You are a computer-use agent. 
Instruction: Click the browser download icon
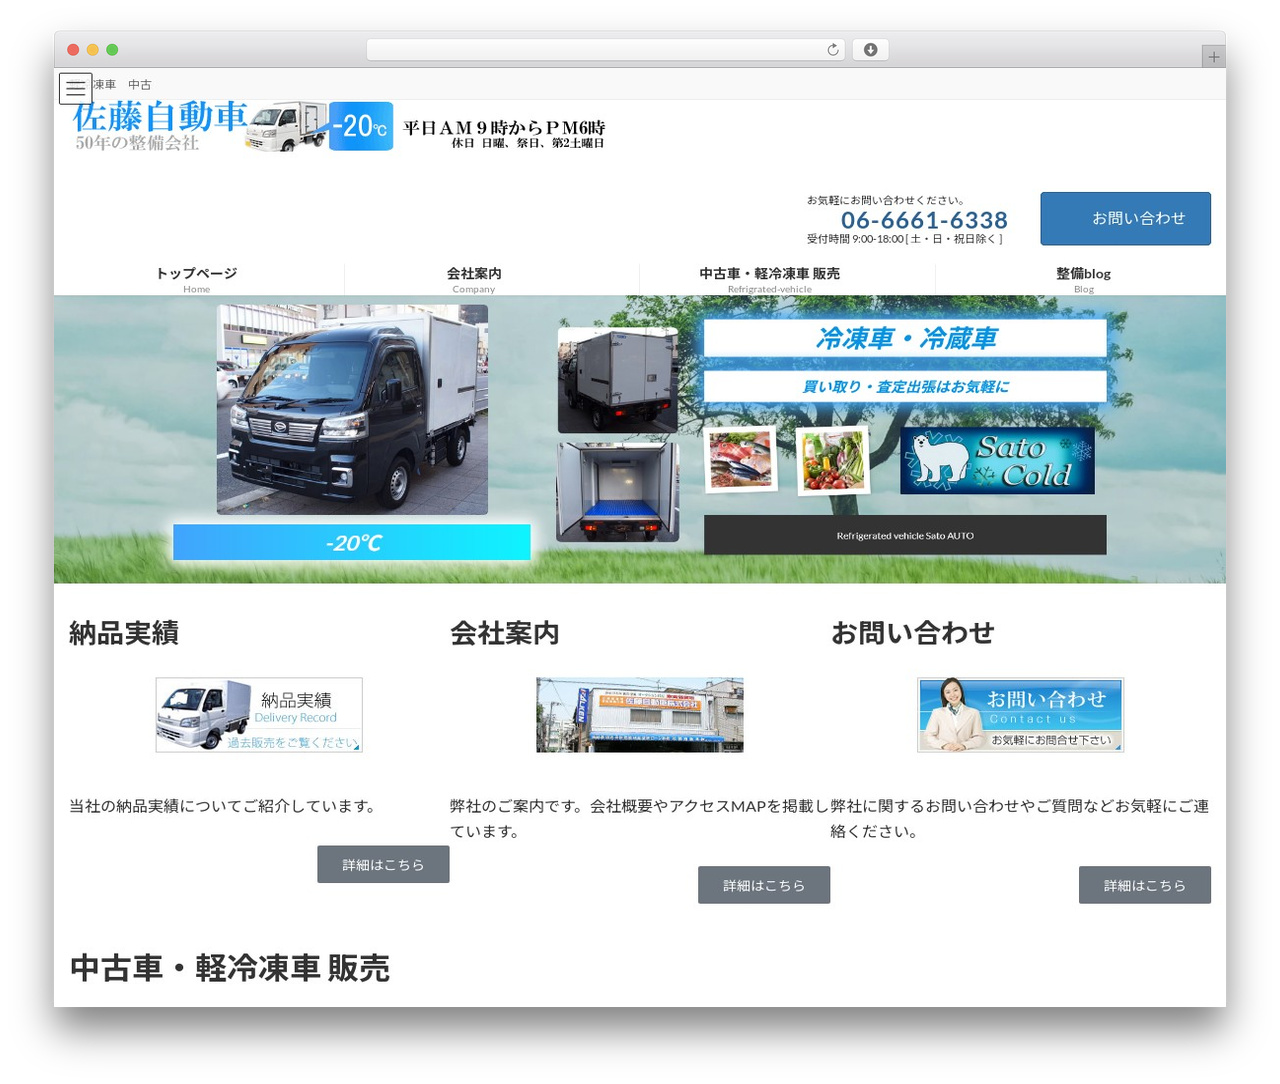coord(870,50)
